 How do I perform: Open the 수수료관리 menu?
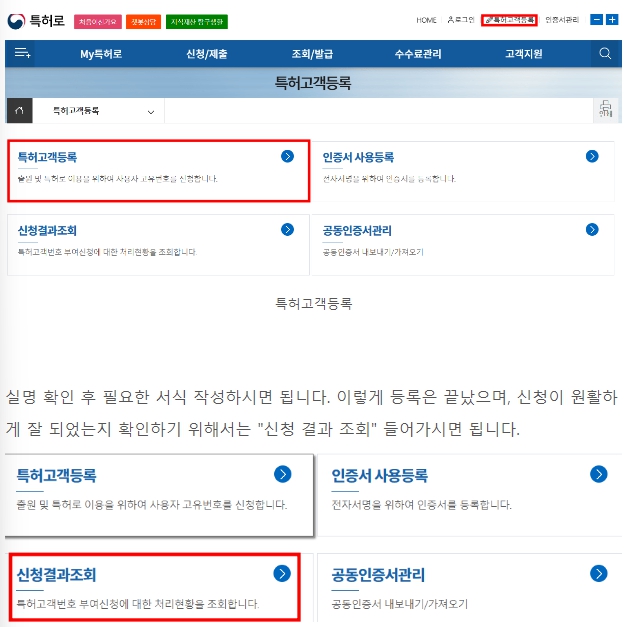click(x=418, y=54)
